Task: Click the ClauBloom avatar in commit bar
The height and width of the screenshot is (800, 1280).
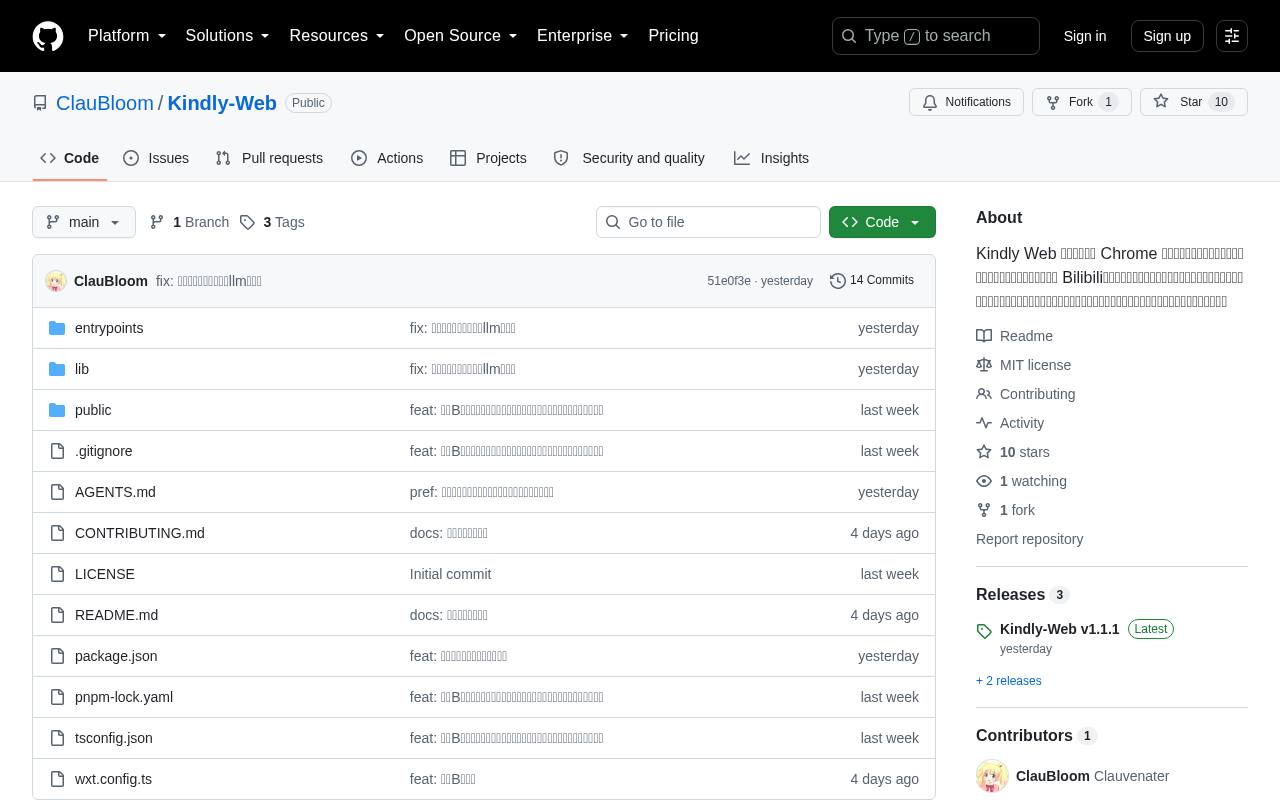Action: pyautogui.click(x=56, y=281)
